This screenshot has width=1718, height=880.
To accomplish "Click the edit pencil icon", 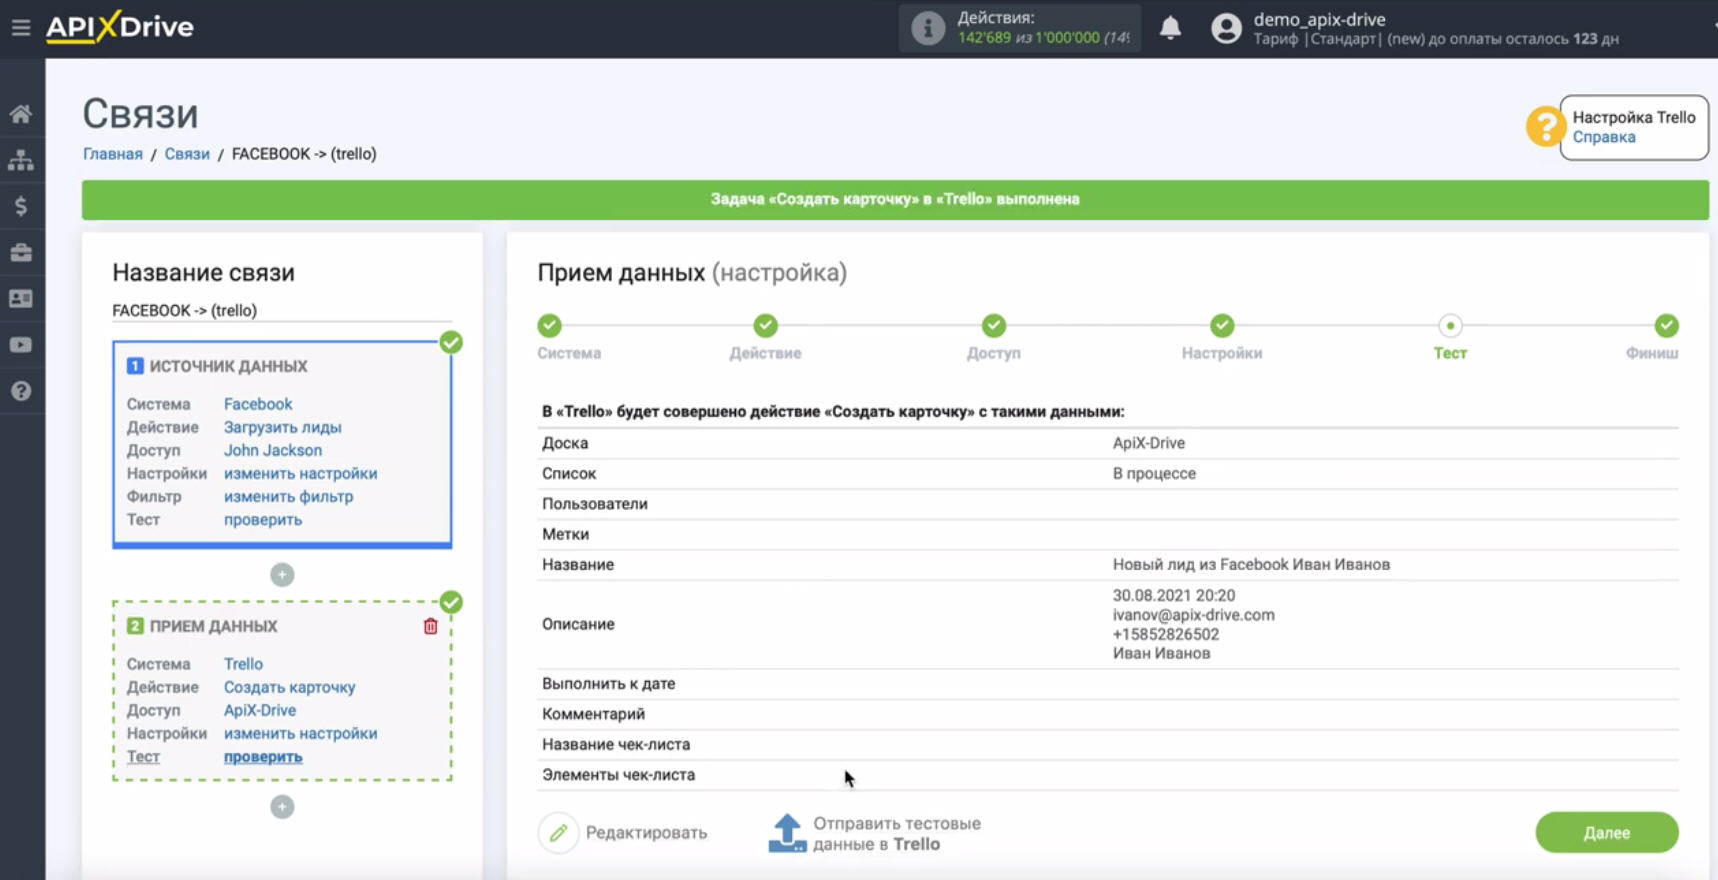I will [x=558, y=833].
